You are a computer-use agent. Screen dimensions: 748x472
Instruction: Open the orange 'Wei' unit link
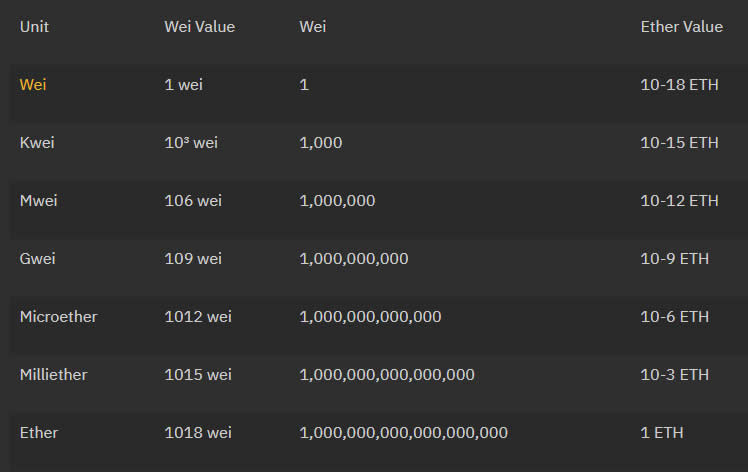pos(33,85)
